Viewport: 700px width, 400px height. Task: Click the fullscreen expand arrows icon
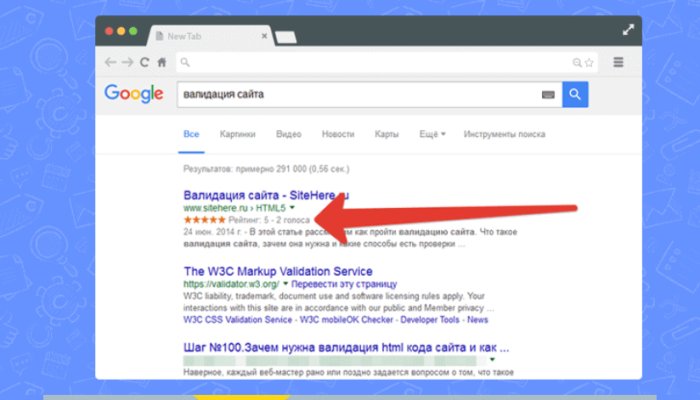(x=628, y=30)
